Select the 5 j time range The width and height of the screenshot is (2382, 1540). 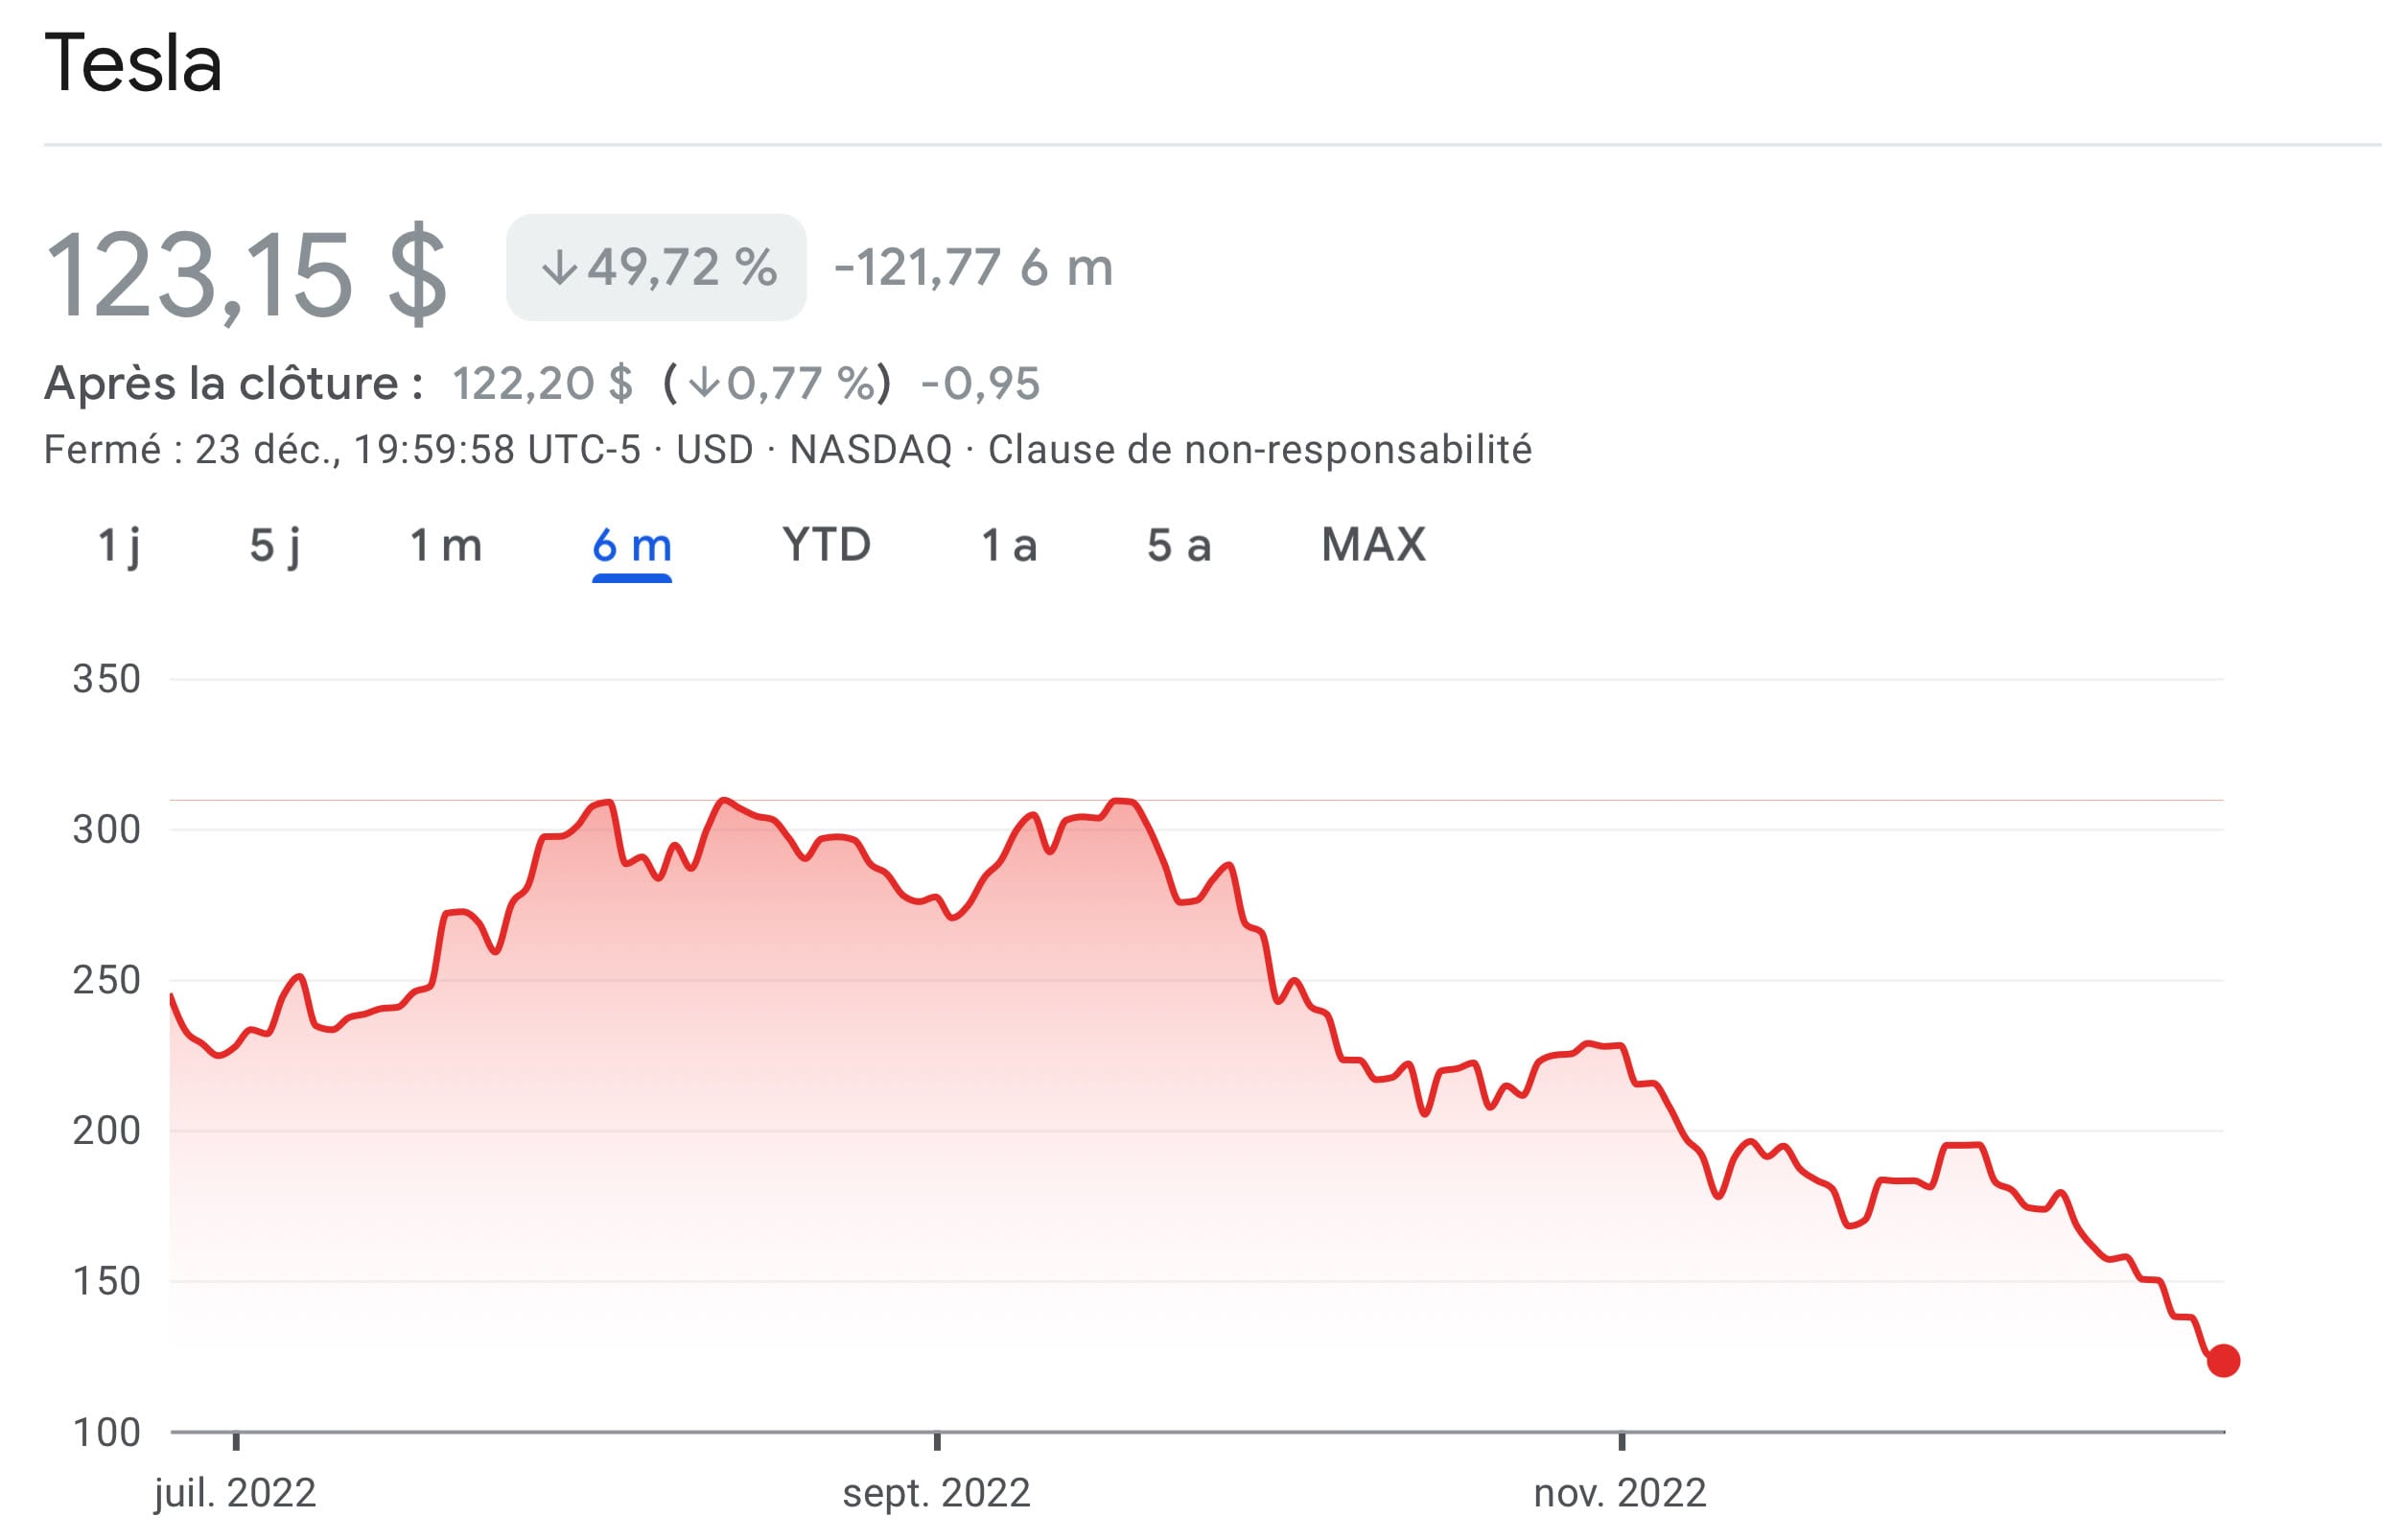pos(277,545)
